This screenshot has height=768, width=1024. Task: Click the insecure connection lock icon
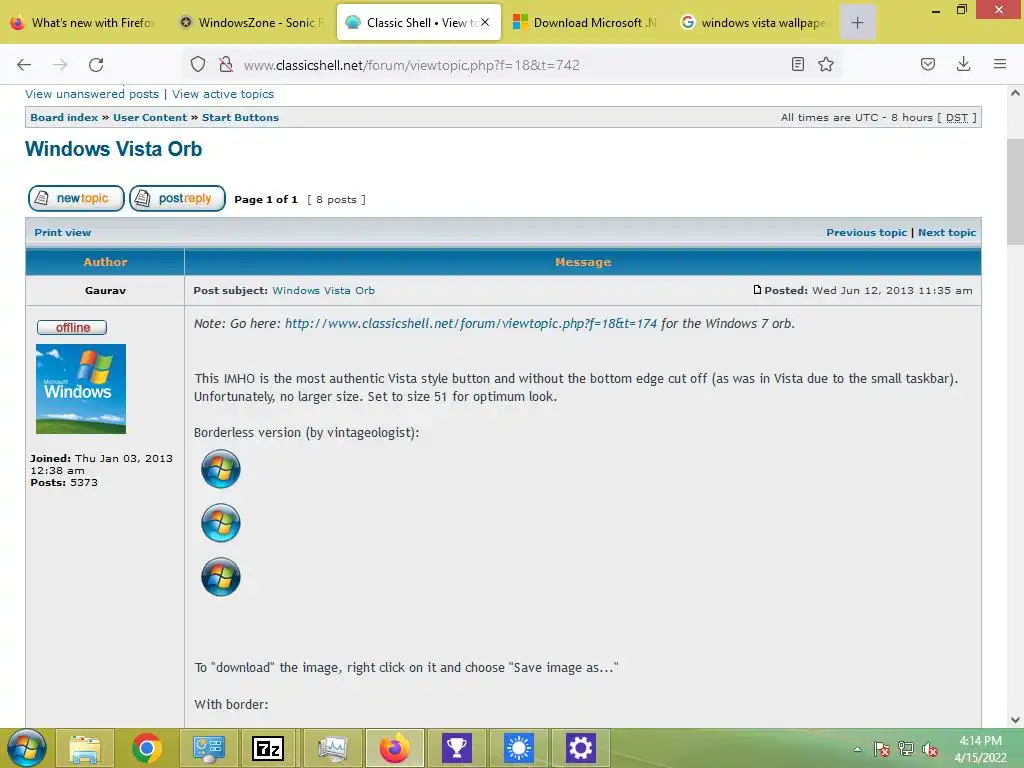pyautogui.click(x=226, y=64)
